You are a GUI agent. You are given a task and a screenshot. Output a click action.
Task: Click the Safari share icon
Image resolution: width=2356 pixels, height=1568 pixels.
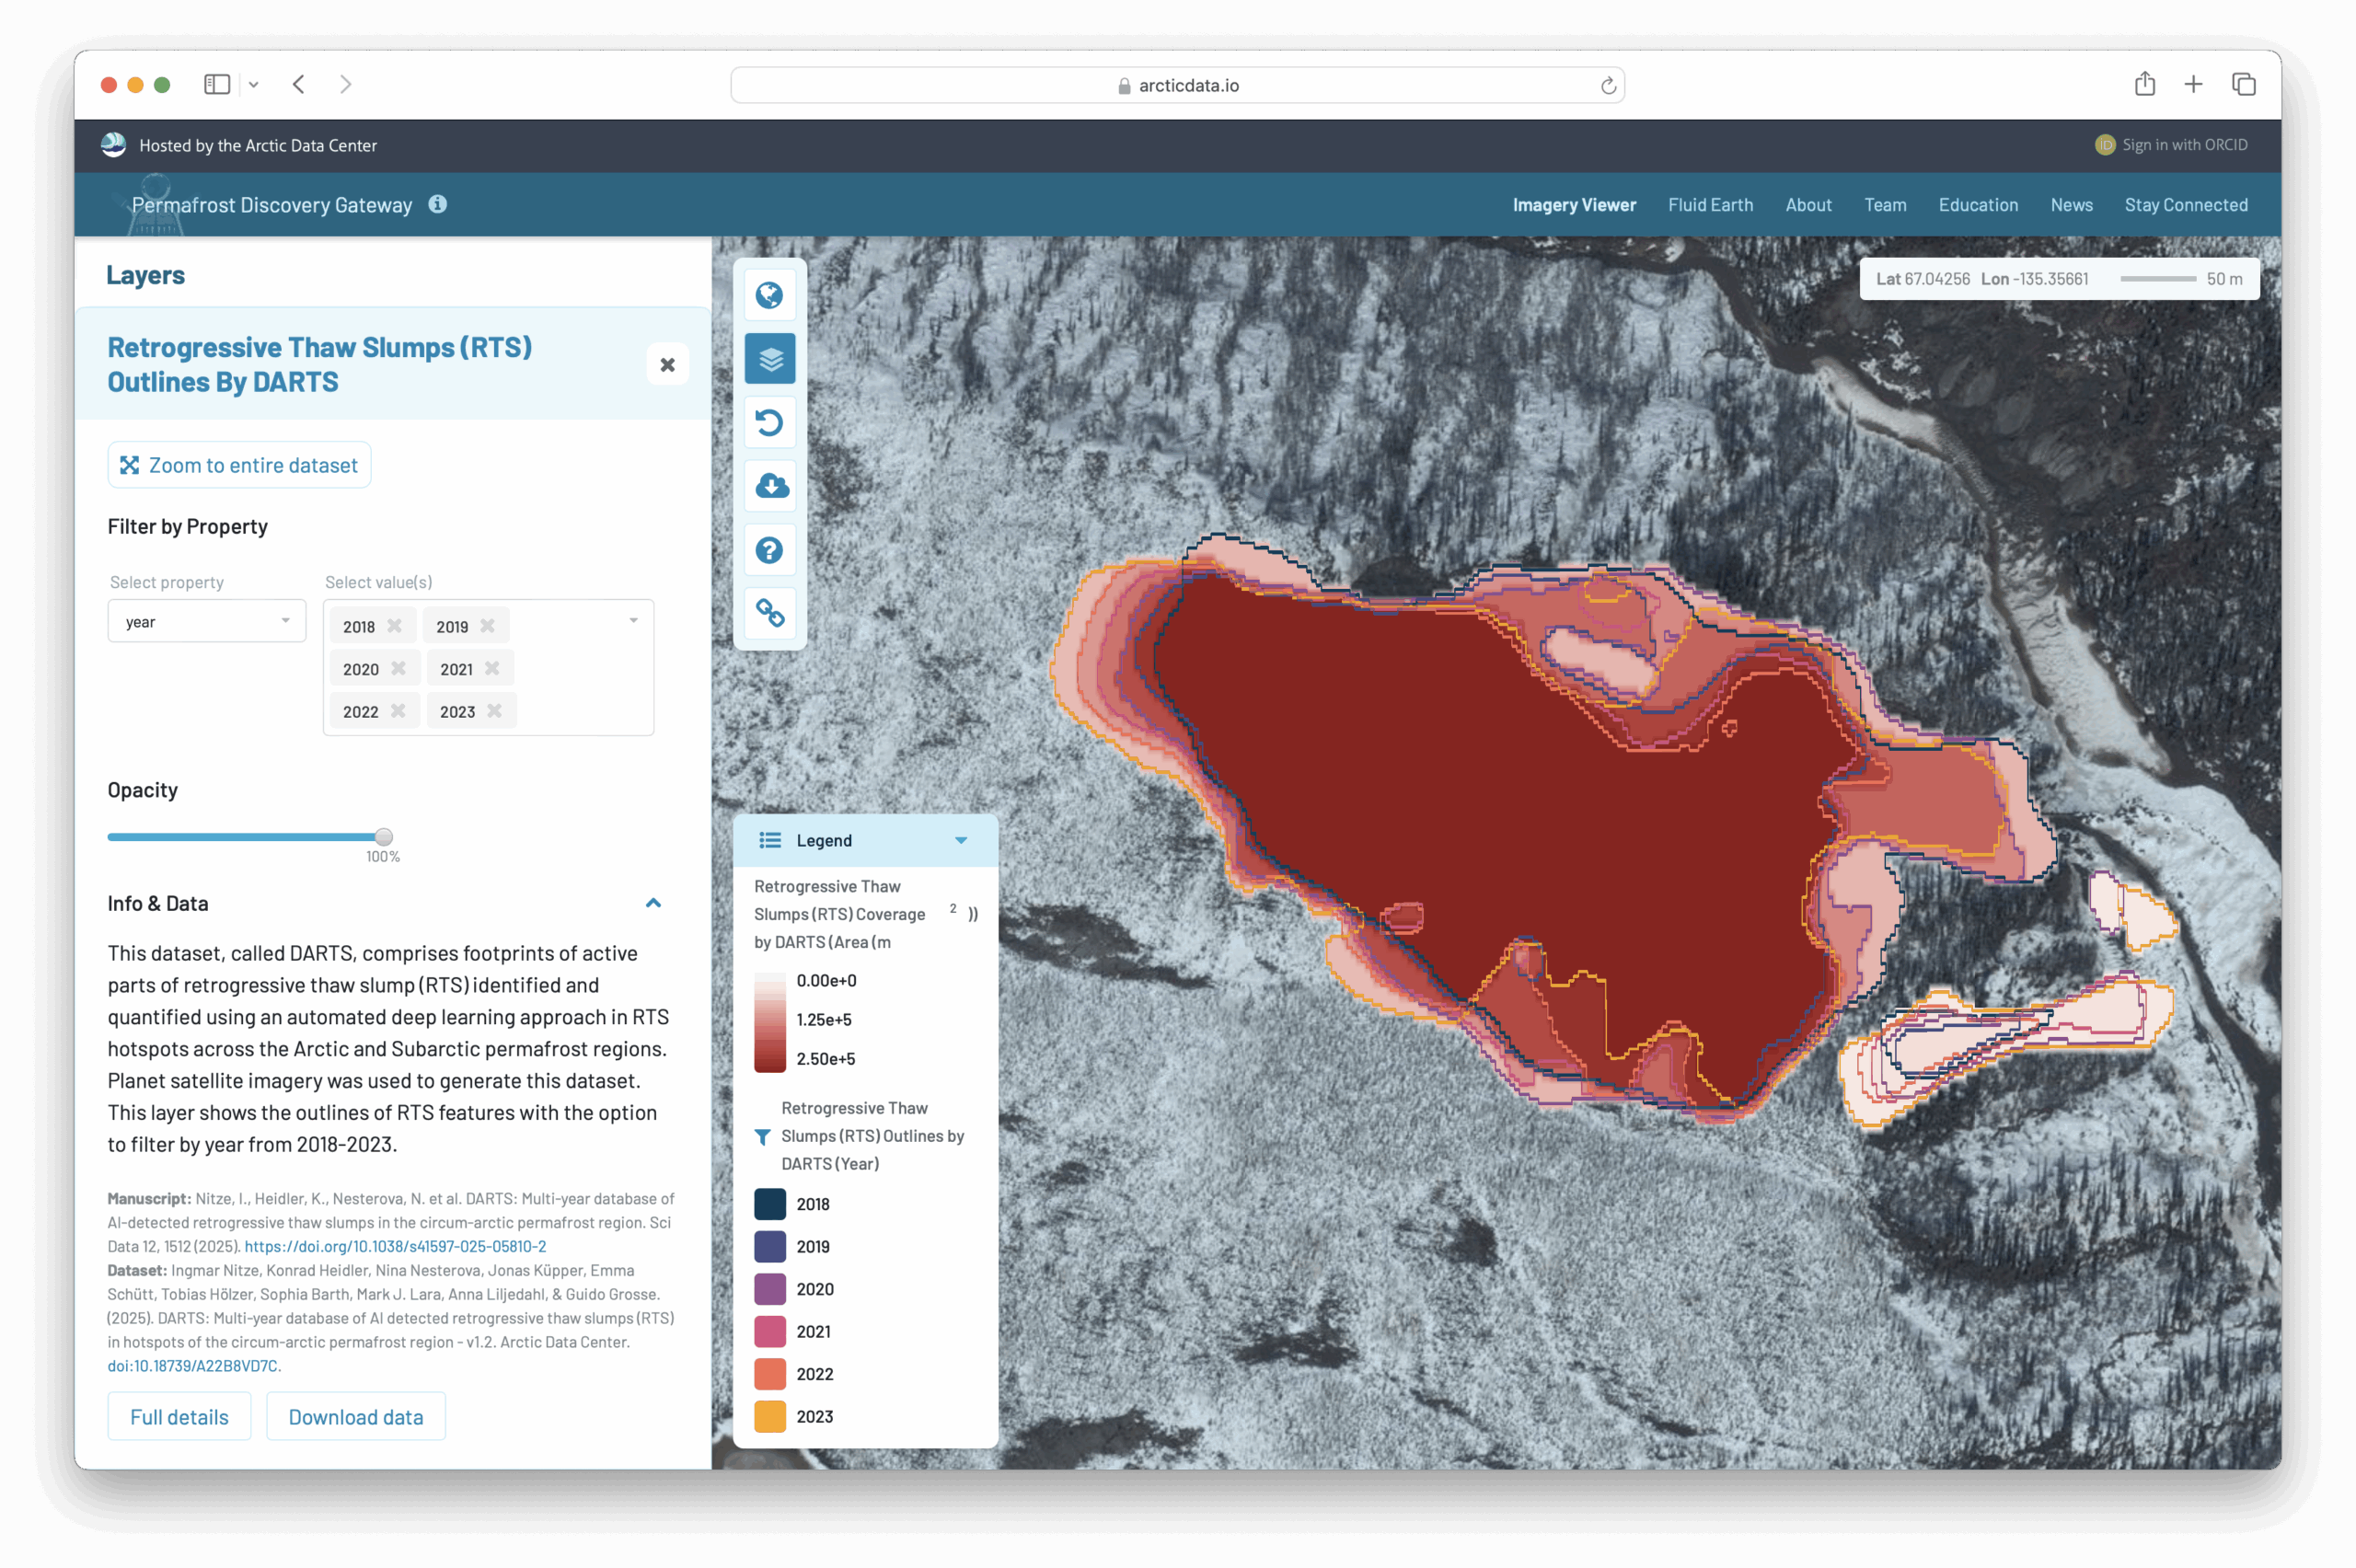(x=2144, y=85)
